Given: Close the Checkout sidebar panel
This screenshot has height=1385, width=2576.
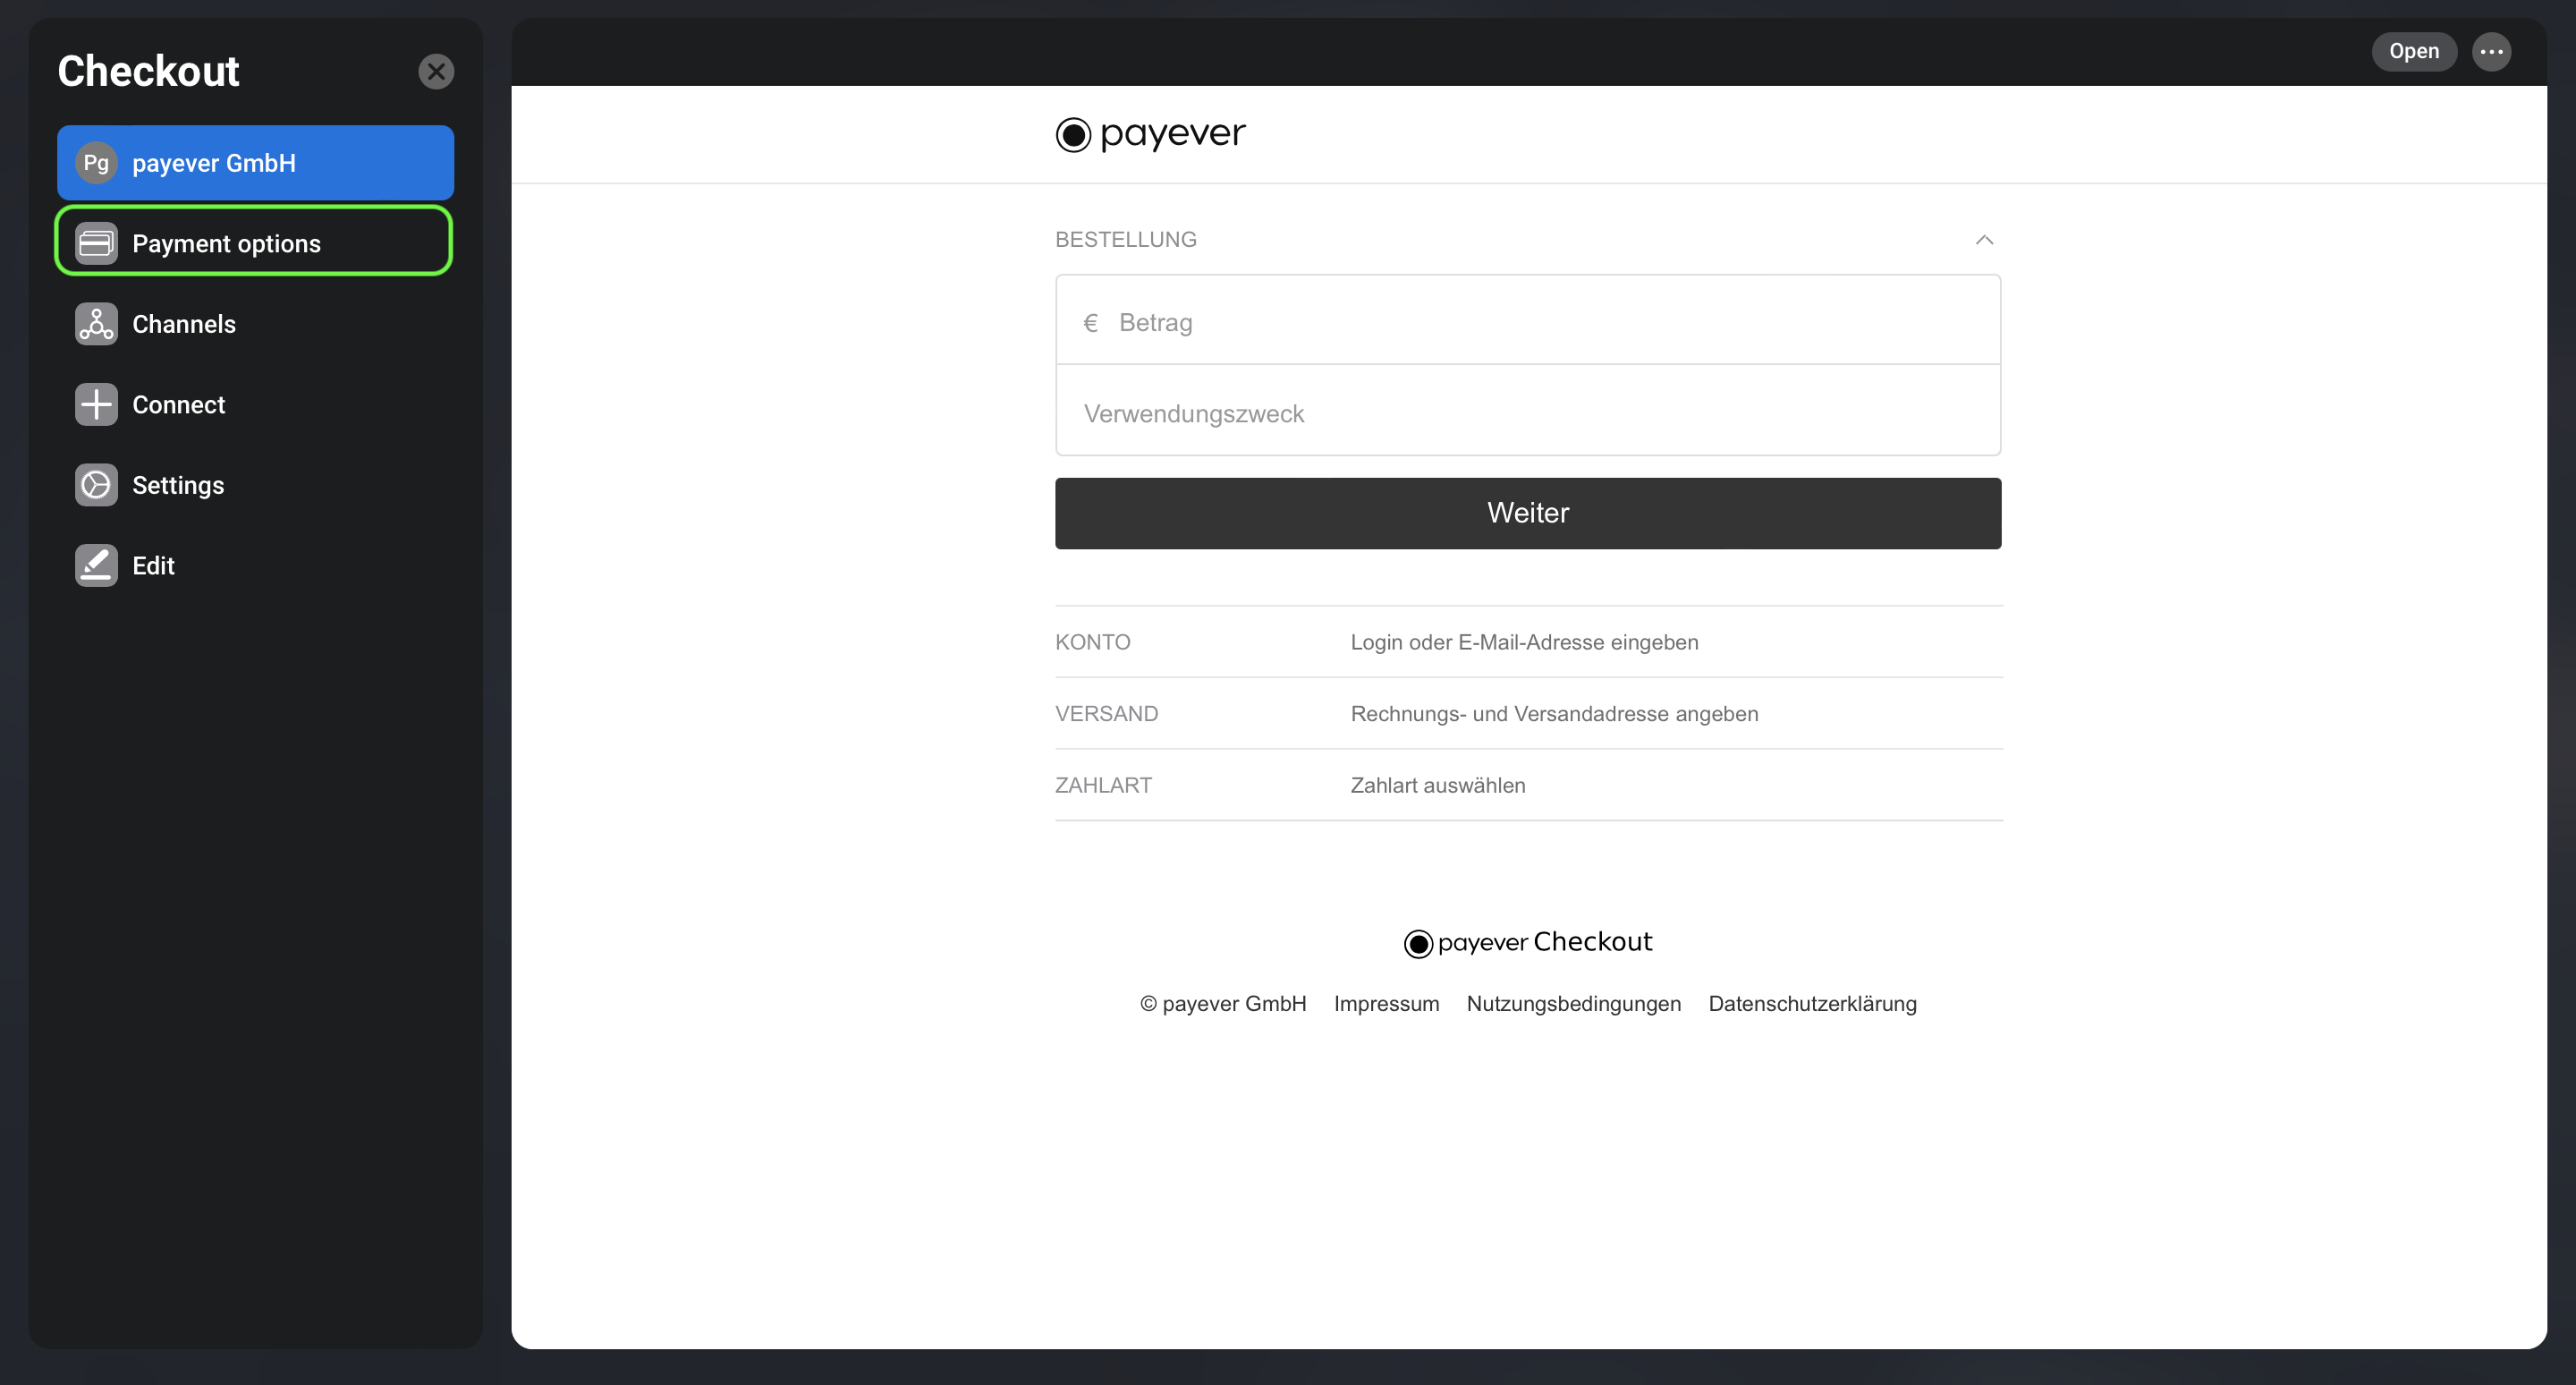Looking at the screenshot, I should pyautogui.click(x=436, y=71).
